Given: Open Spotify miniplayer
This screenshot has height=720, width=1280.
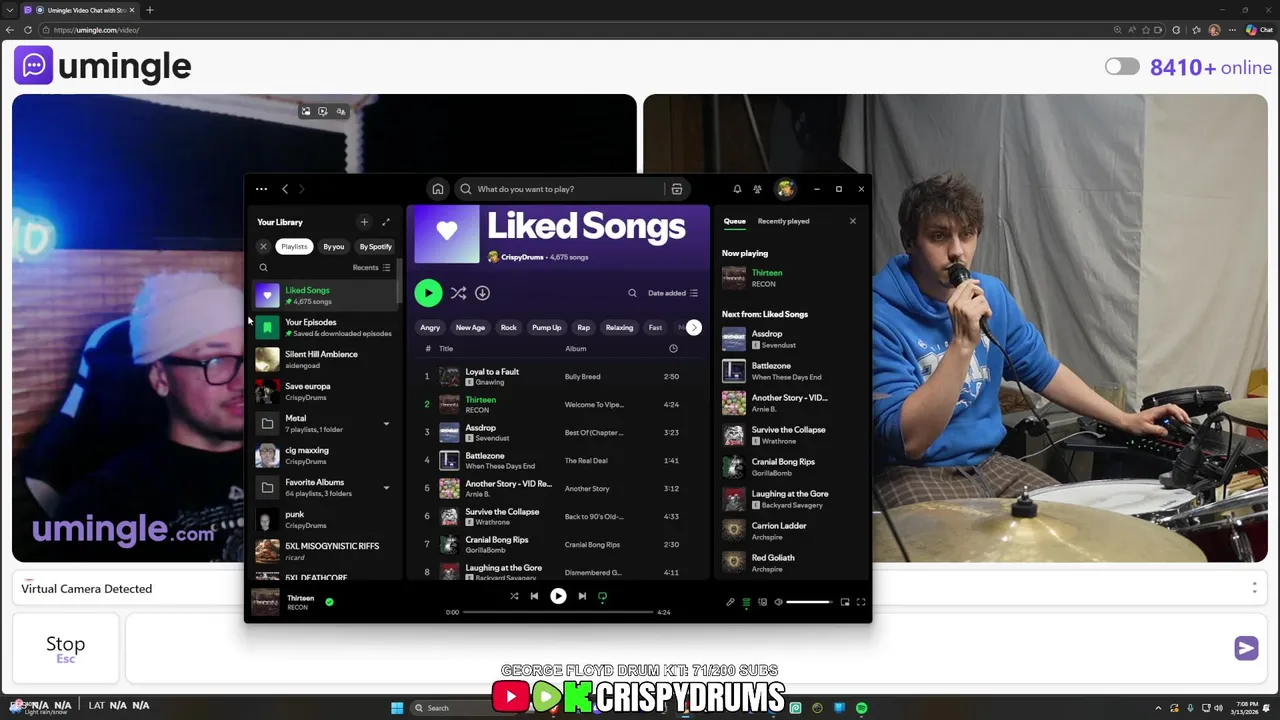Looking at the screenshot, I should point(845,602).
